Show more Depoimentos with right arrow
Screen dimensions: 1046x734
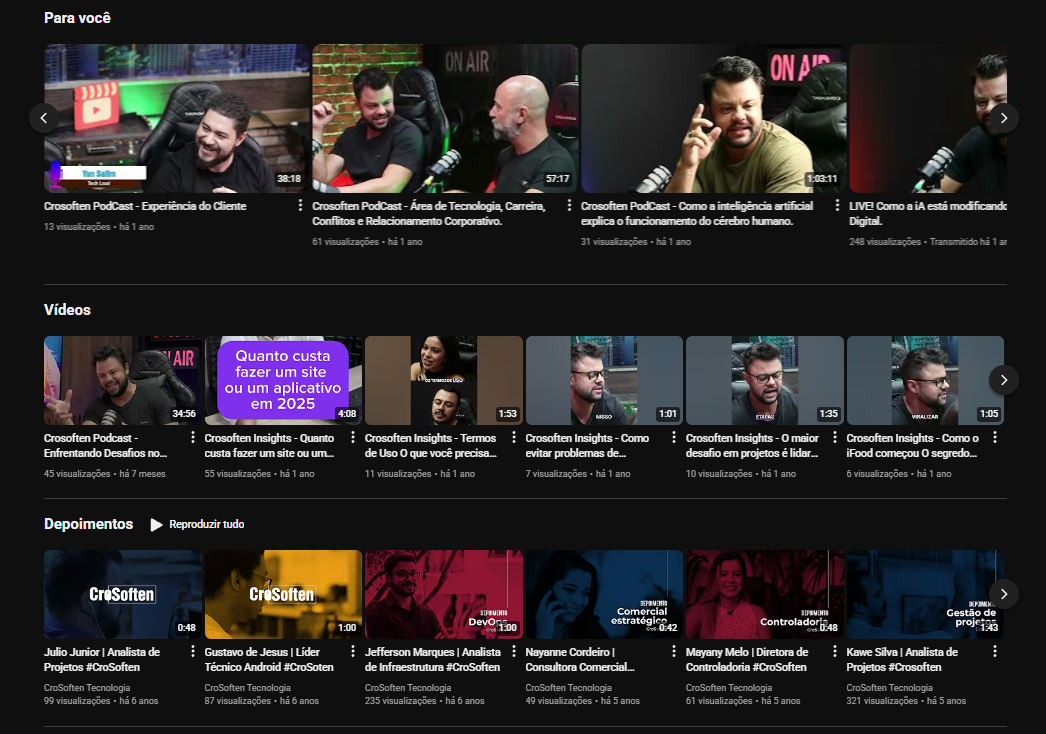[1003, 593]
